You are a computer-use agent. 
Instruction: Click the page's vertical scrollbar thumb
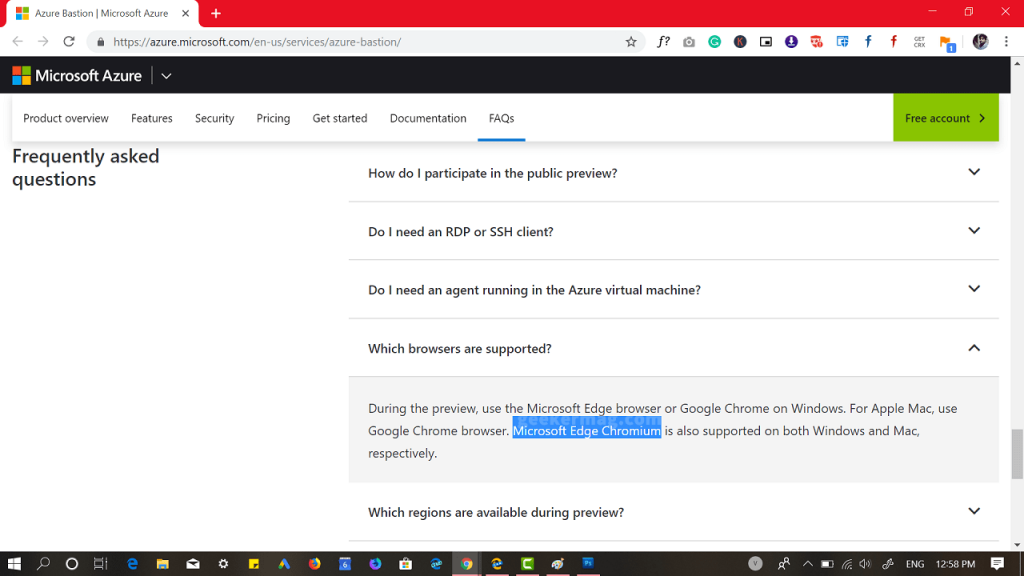pos(1017,453)
